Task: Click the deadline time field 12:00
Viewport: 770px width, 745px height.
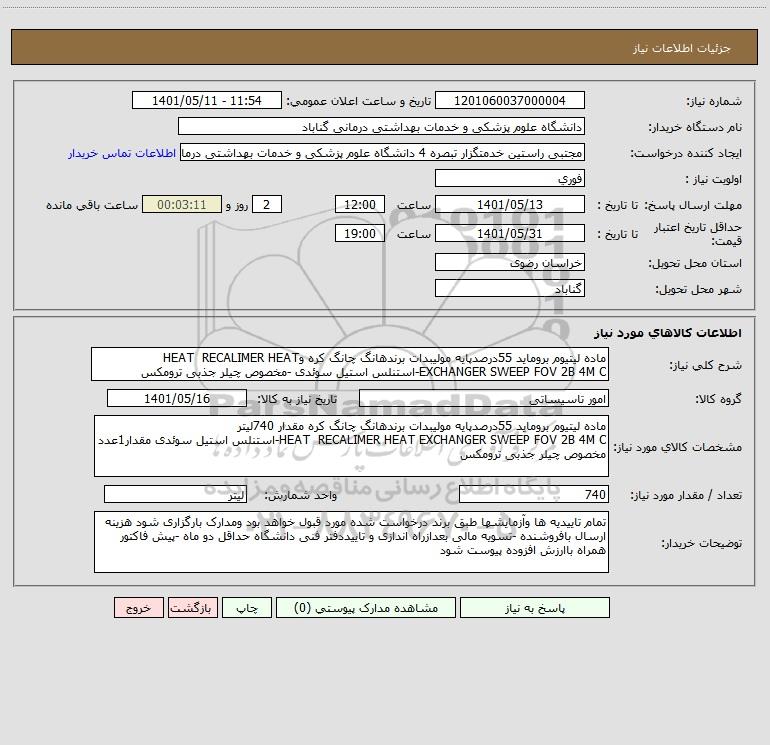Action: [x=359, y=204]
